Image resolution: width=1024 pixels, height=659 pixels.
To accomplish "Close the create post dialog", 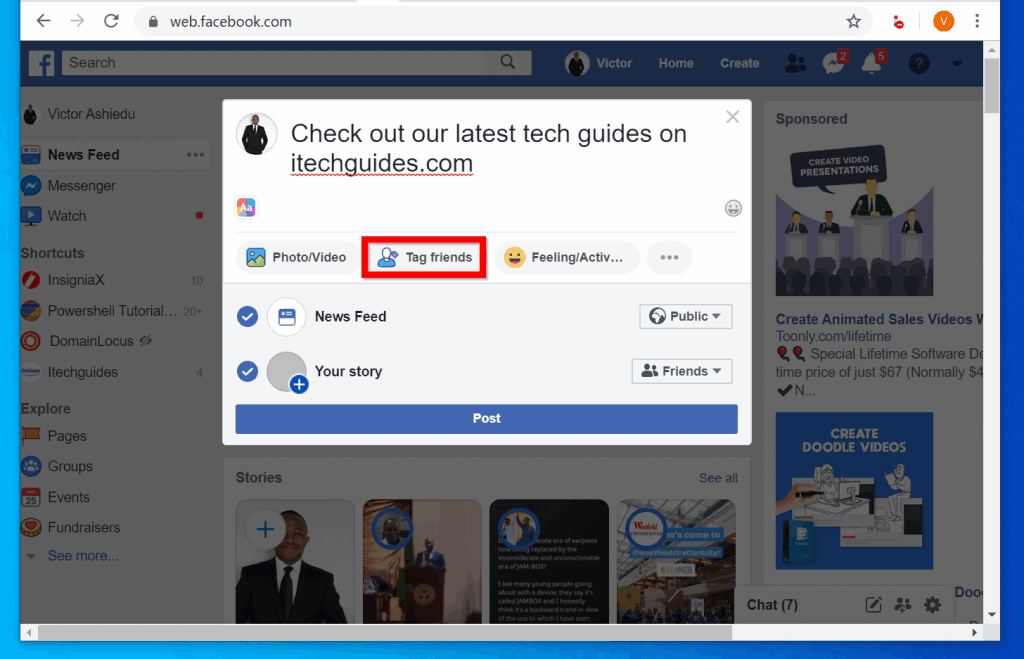I will tap(733, 117).
